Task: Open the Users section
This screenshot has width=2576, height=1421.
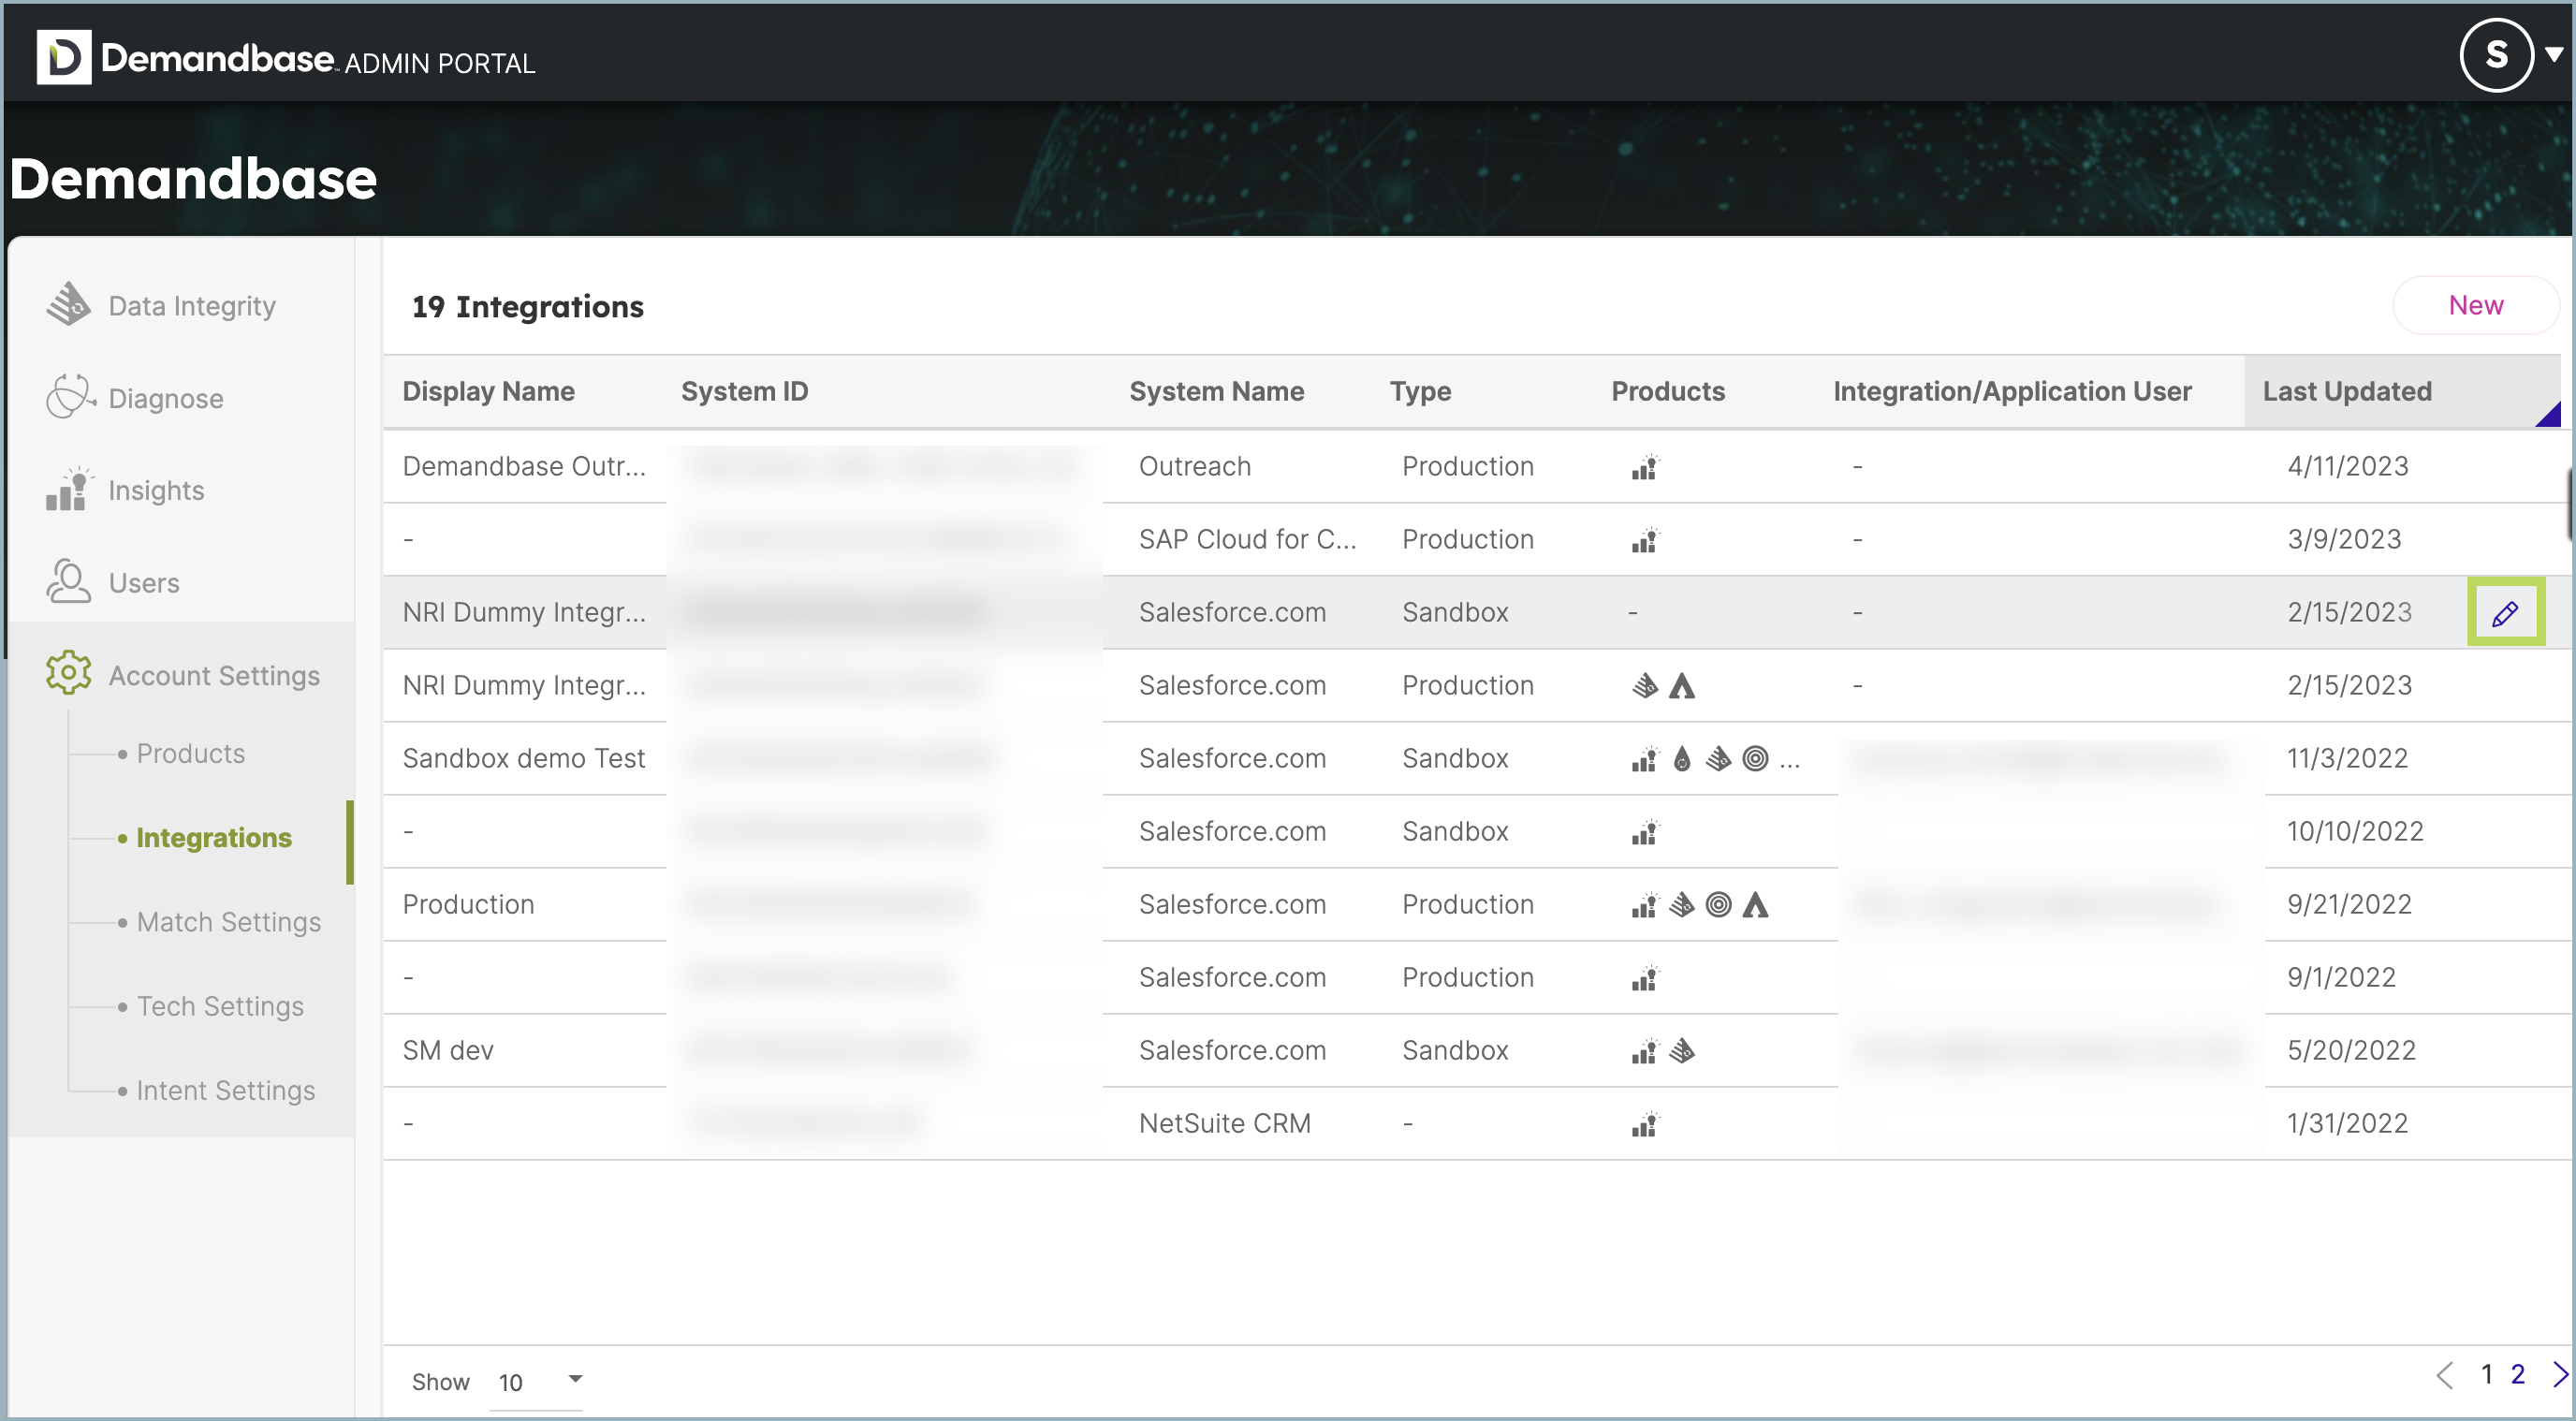Action: point(144,583)
